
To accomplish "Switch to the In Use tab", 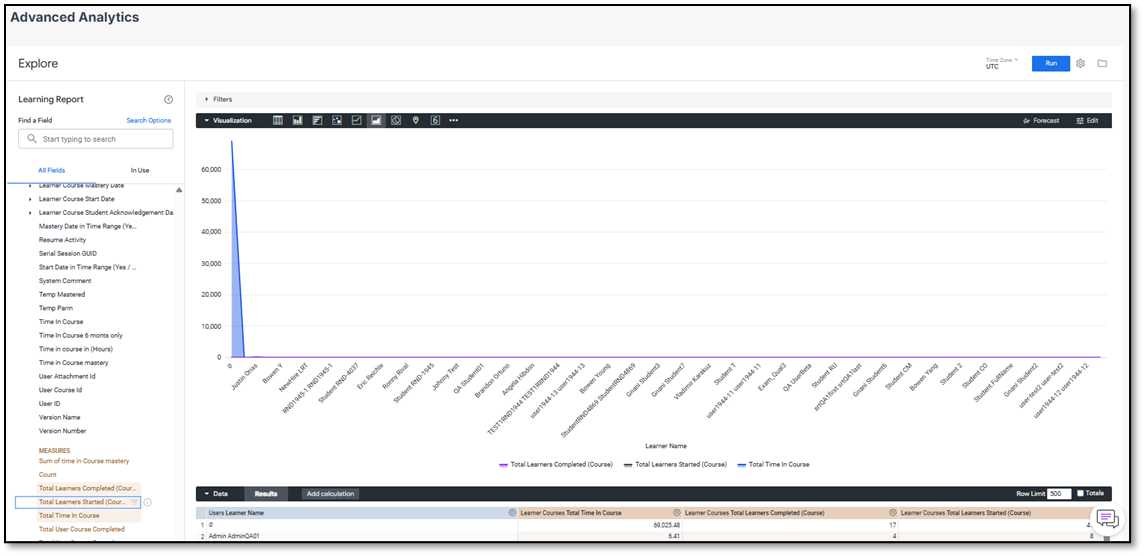I will click(140, 170).
